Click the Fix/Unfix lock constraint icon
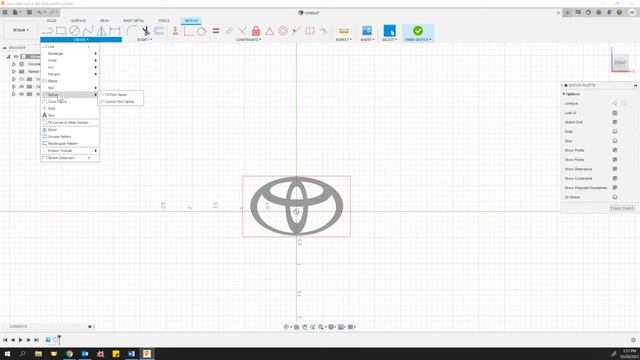640x360 pixels. (x=256, y=31)
